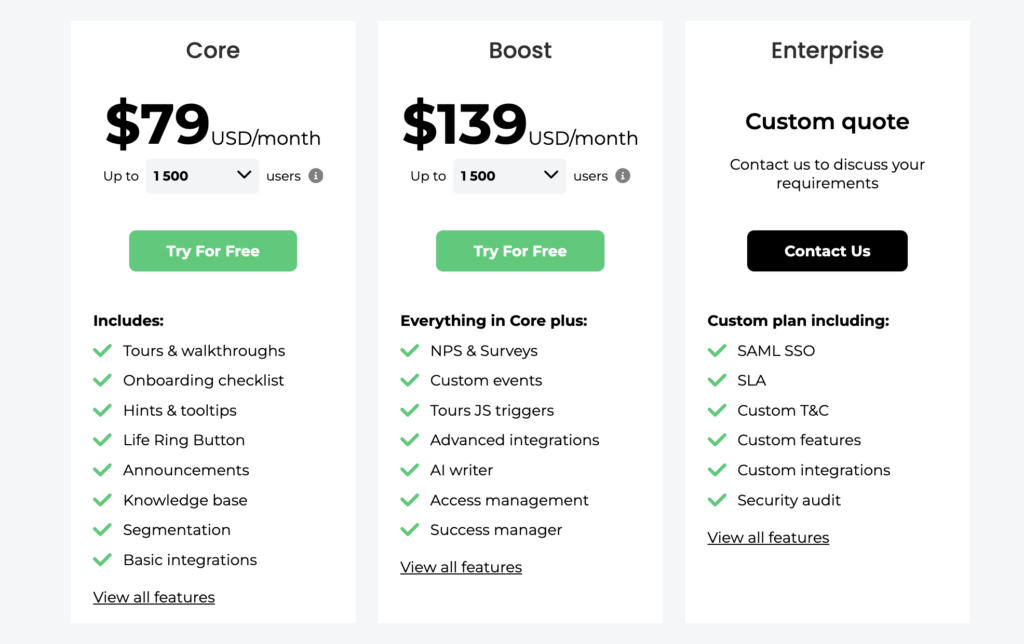Click the $139 Boost price text

(x=465, y=126)
